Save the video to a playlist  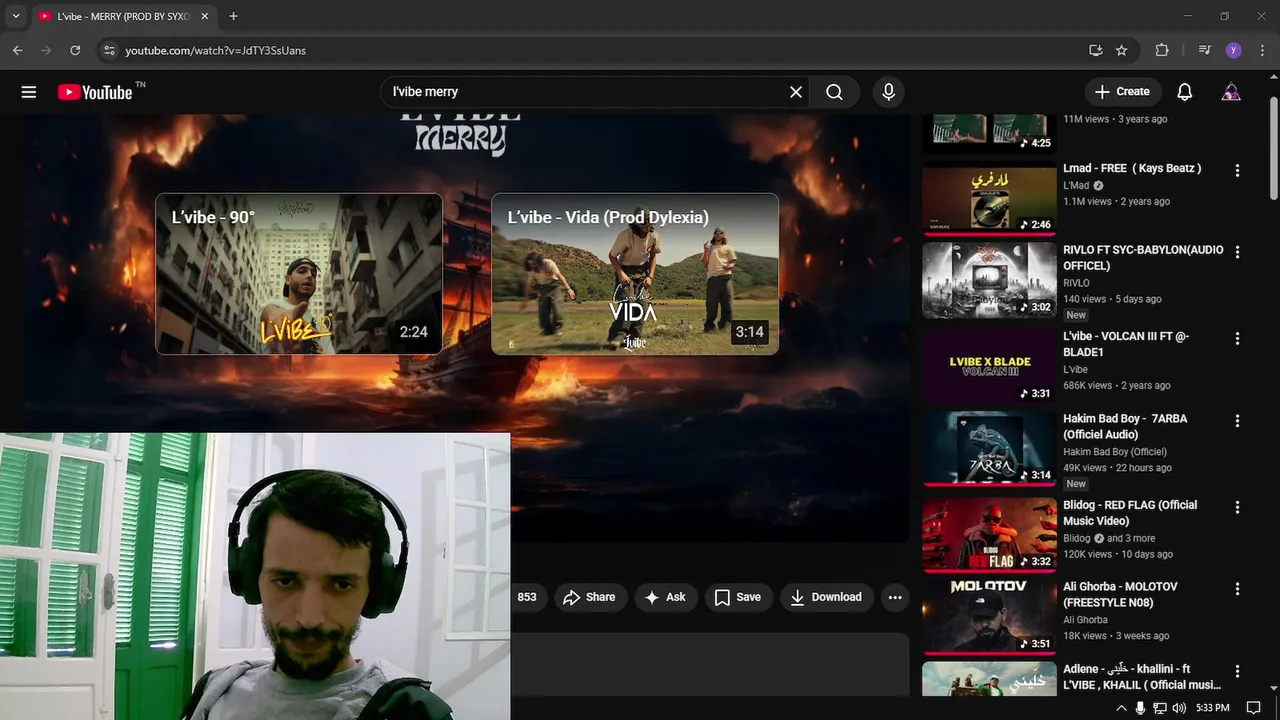(x=738, y=597)
